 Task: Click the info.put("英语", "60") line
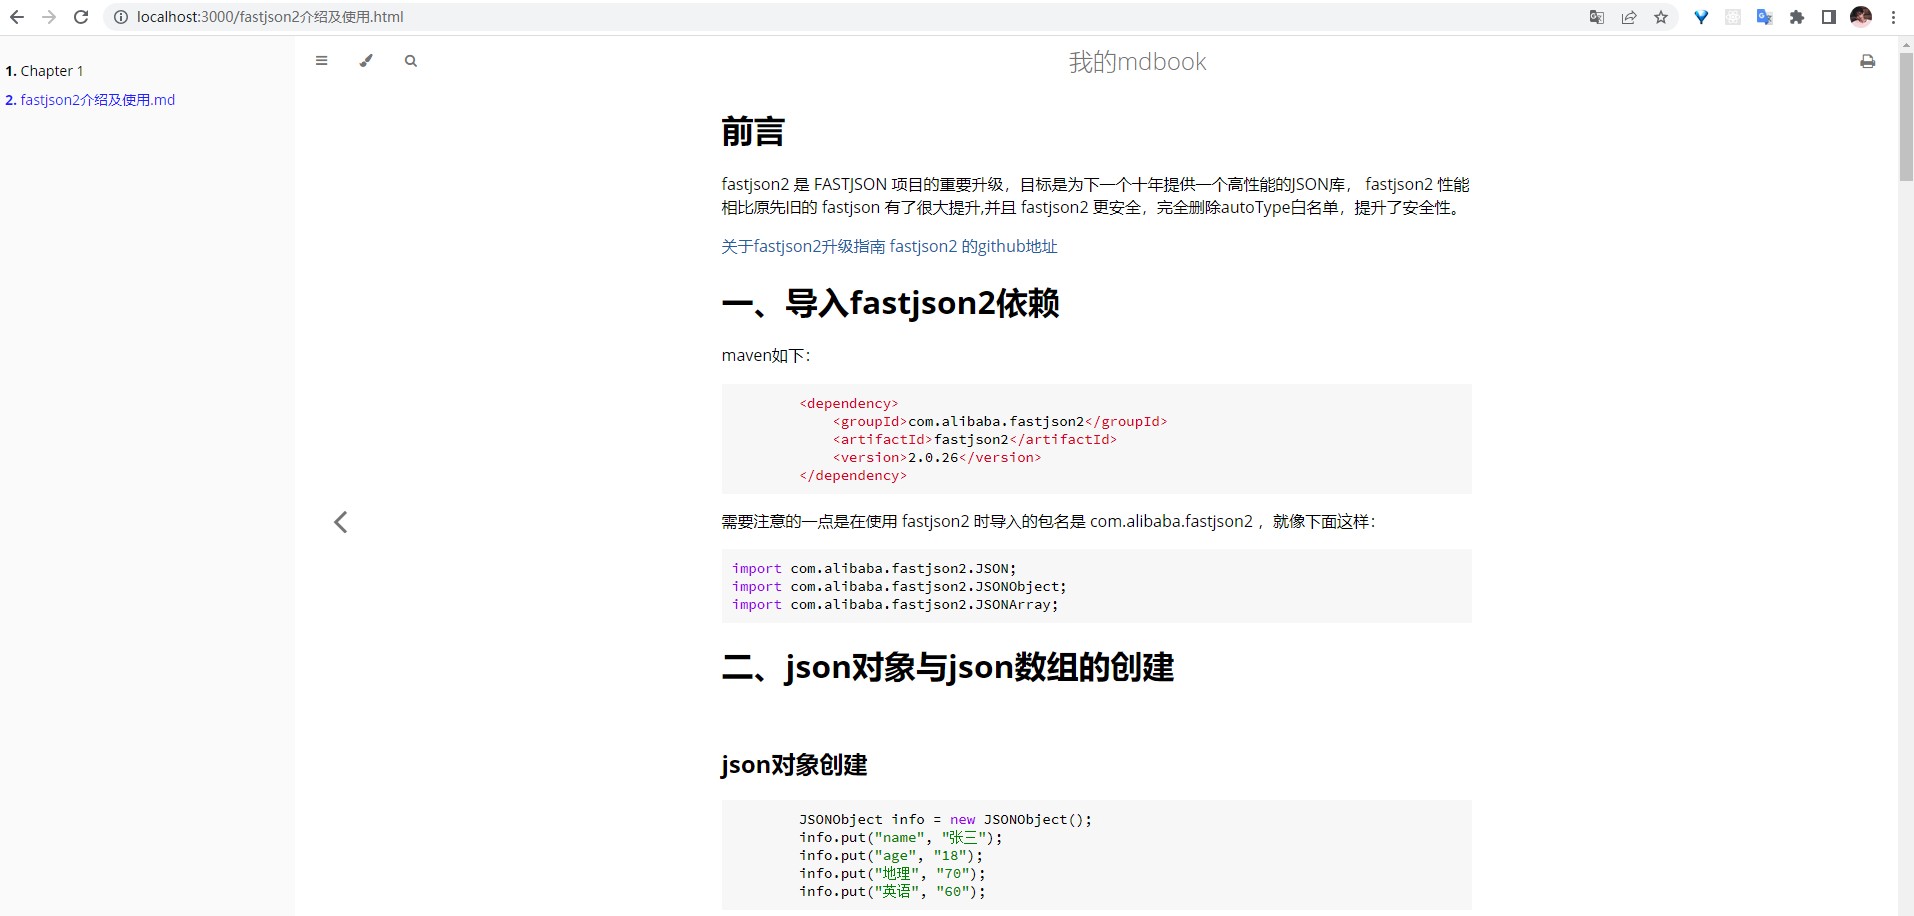coord(892,891)
